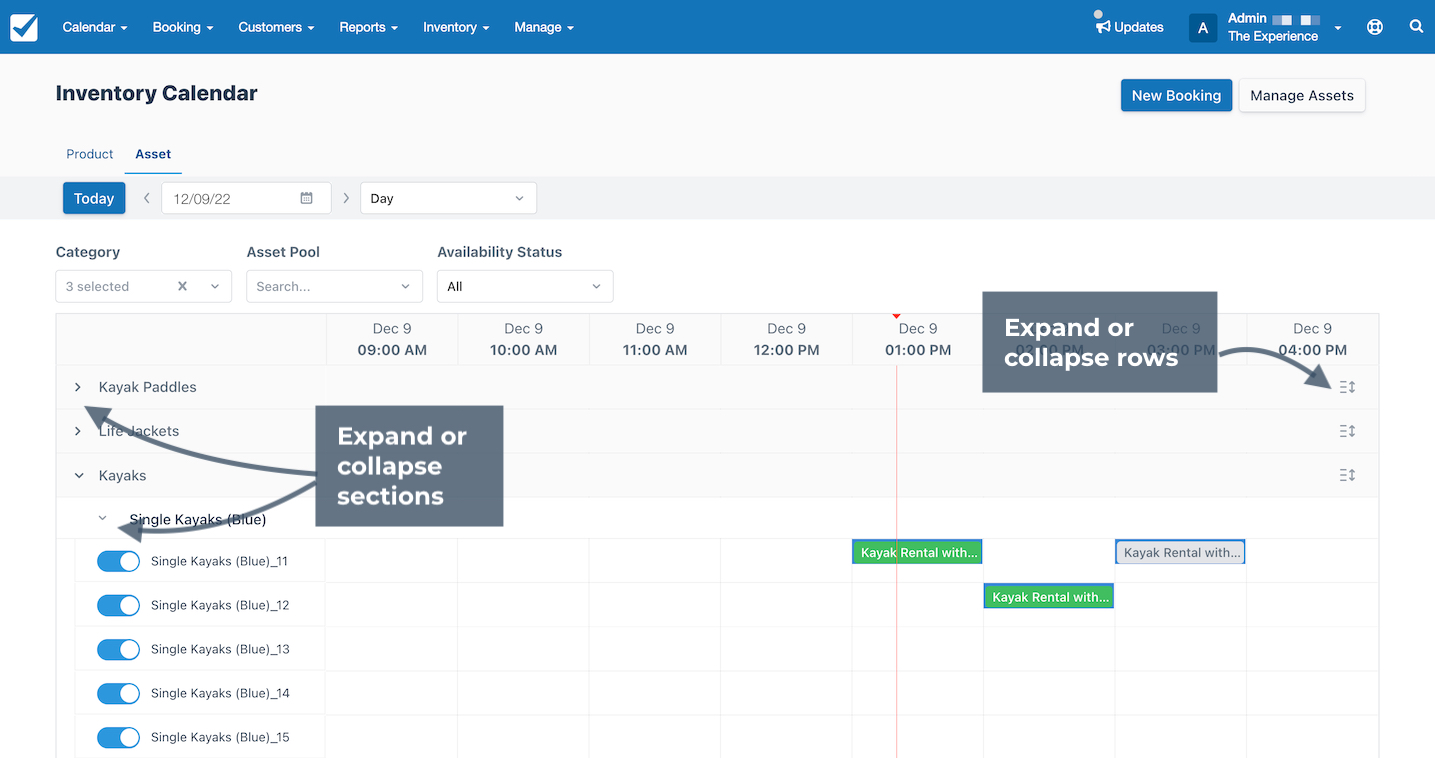Viewport: 1435px width, 758px height.
Task: Click the Admin avatar letter A
Action: [x=1202, y=28]
